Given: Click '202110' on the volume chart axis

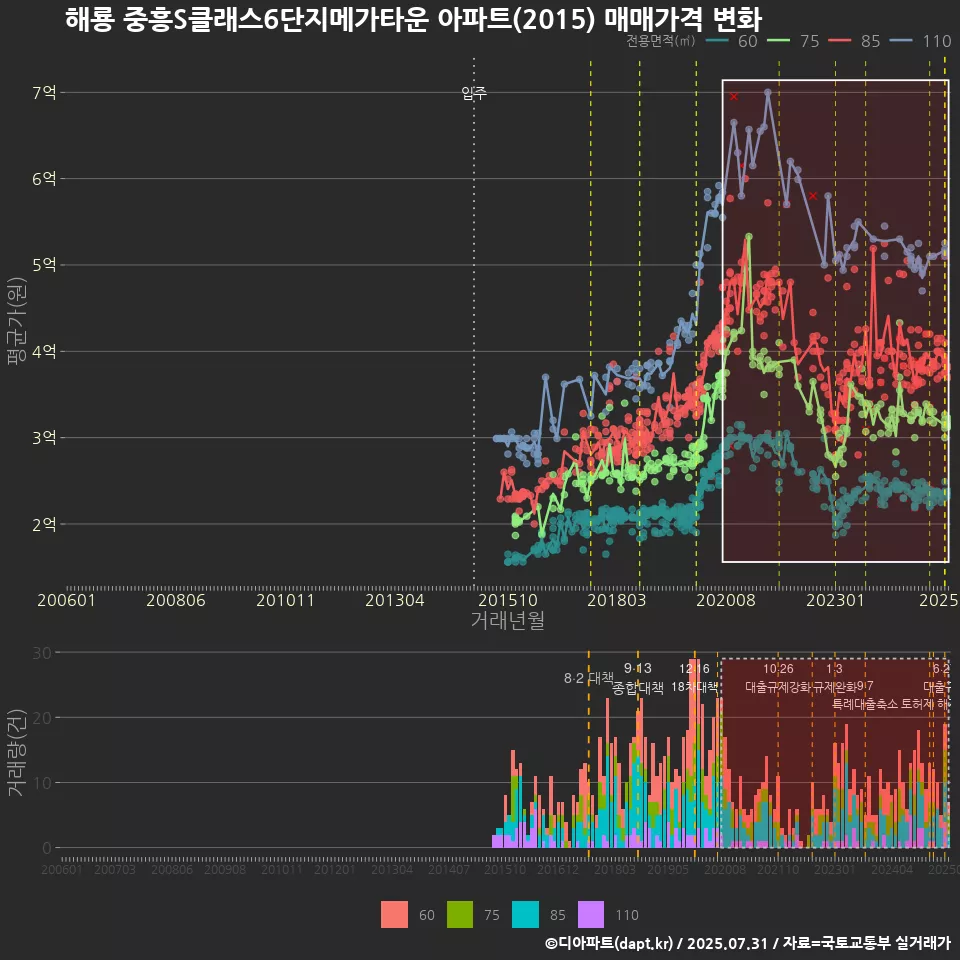Looking at the screenshot, I should coord(778,869).
